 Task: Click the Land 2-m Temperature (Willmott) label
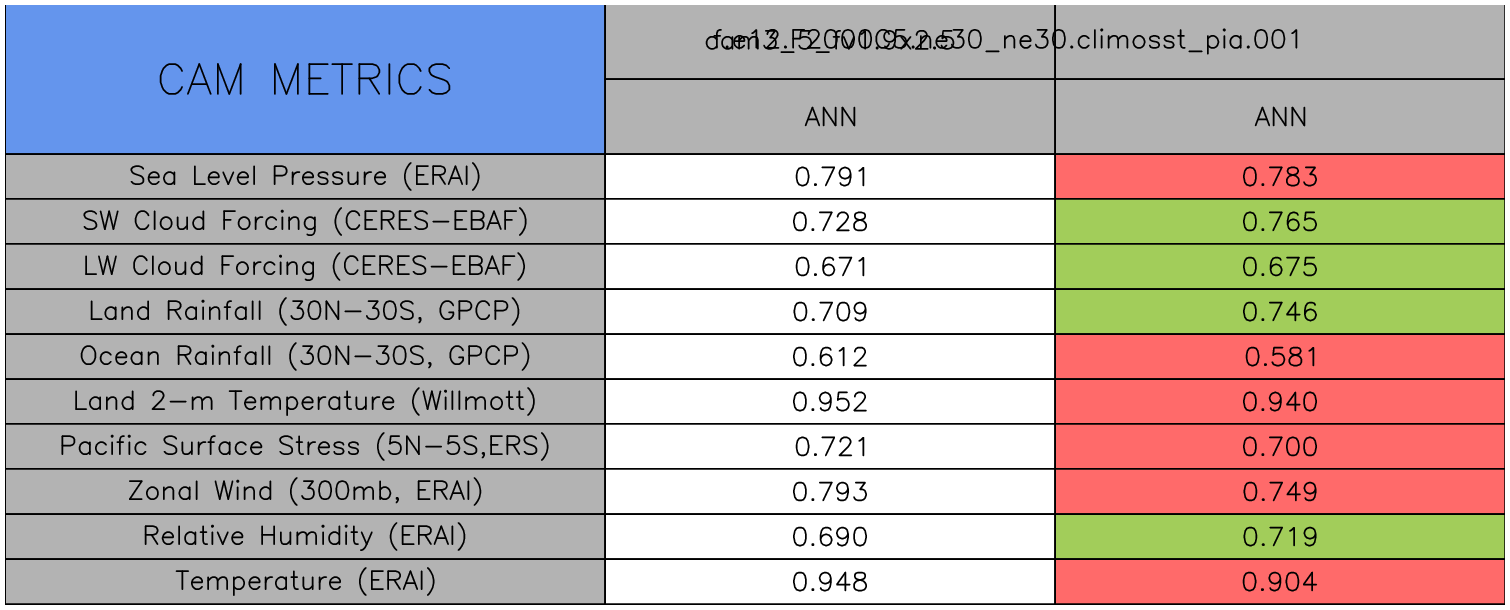(x=305, y=402)
